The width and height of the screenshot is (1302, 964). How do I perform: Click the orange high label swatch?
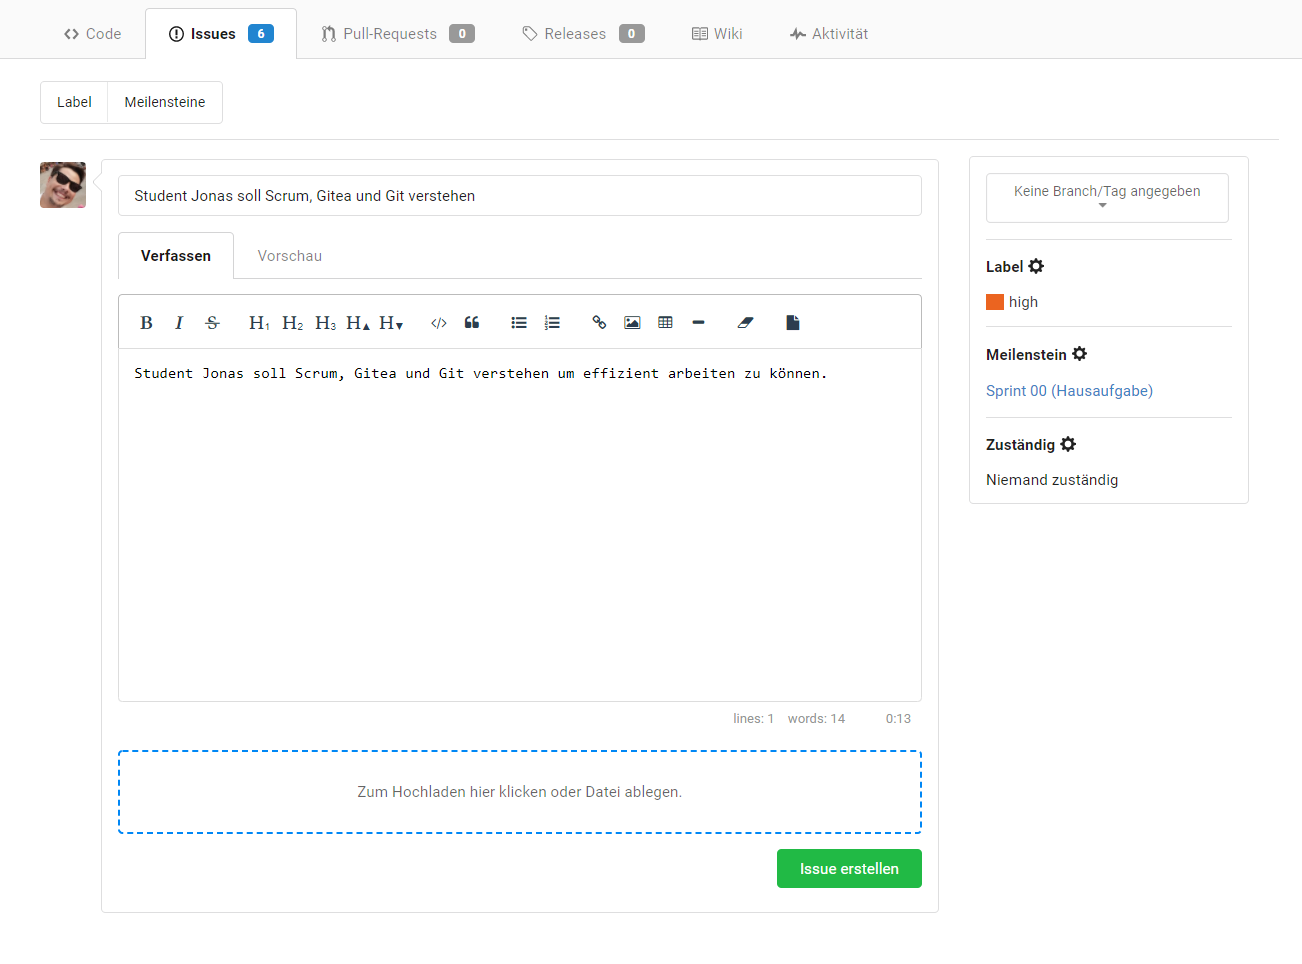(995, 302)
